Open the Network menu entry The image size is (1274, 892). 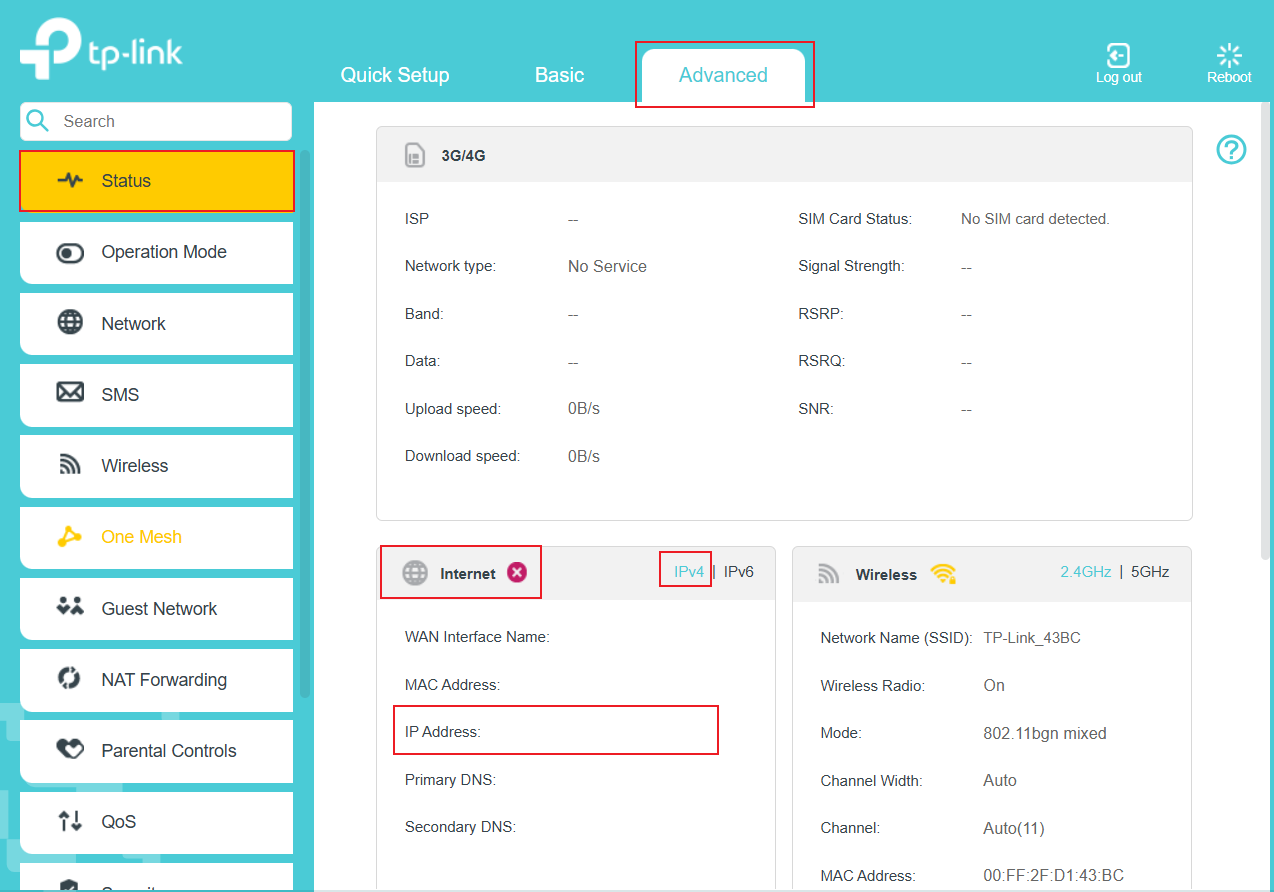pos(133,324)
